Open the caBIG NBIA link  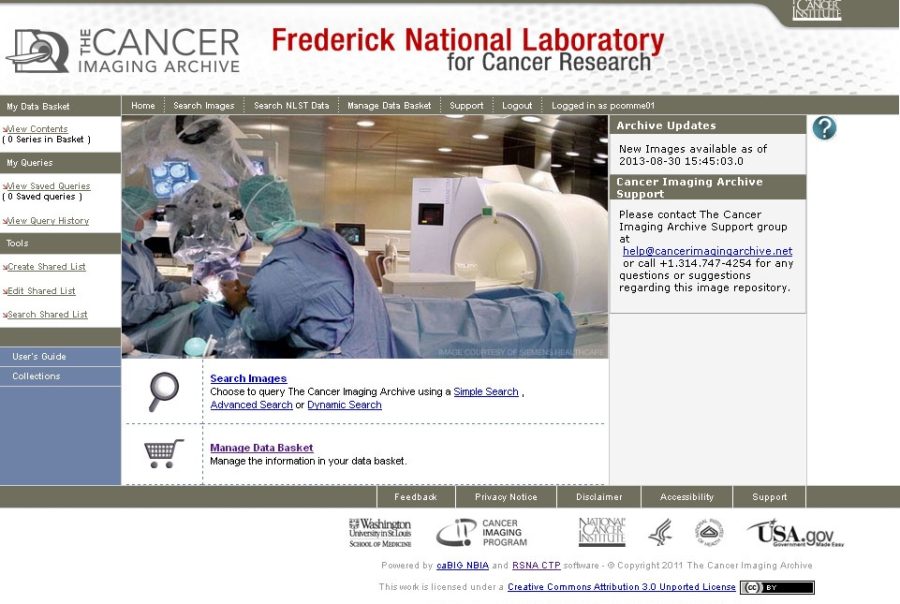[463, 566]
